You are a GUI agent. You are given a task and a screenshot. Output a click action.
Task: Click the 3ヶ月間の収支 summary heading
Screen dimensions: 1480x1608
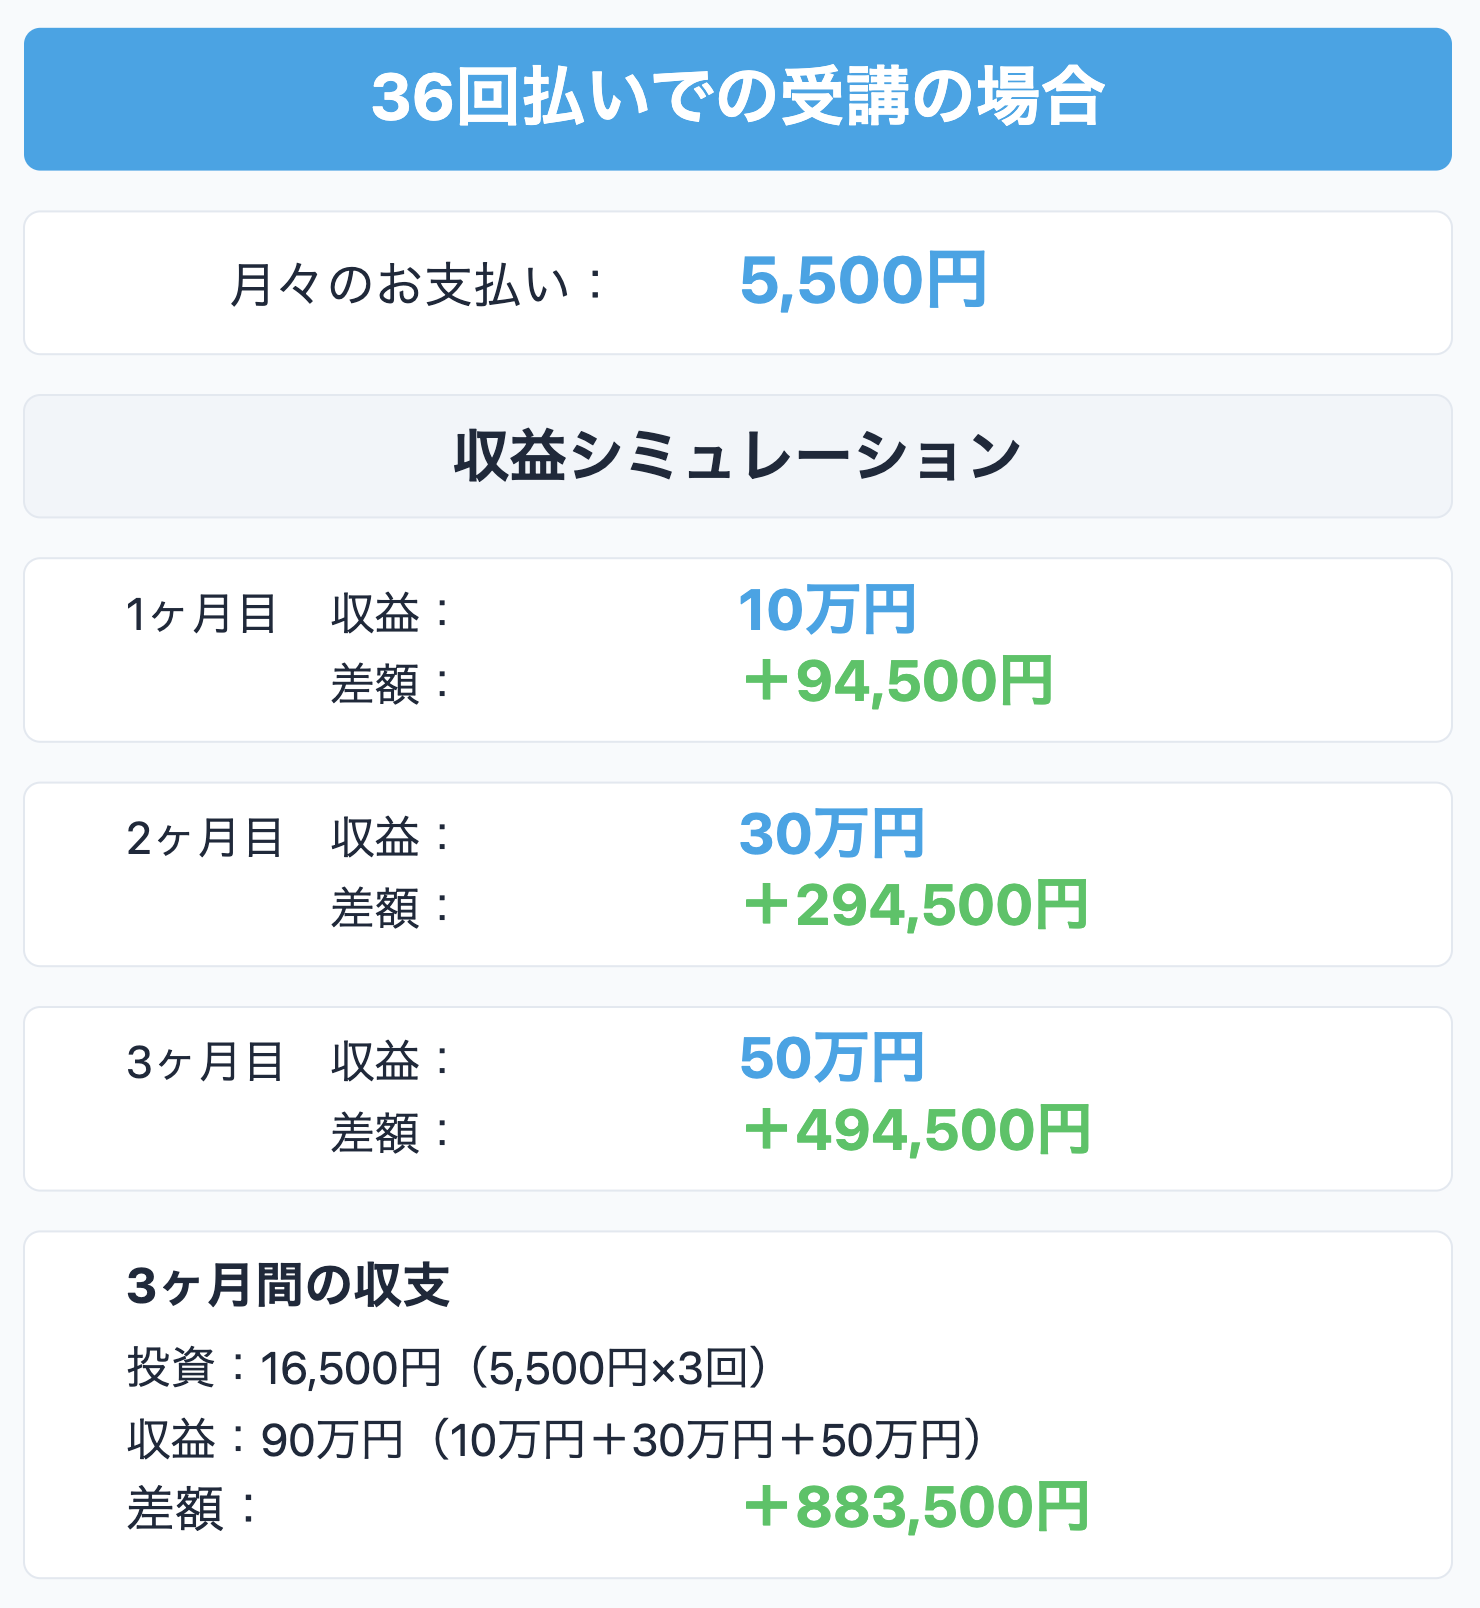click(x=288, y=1286)
